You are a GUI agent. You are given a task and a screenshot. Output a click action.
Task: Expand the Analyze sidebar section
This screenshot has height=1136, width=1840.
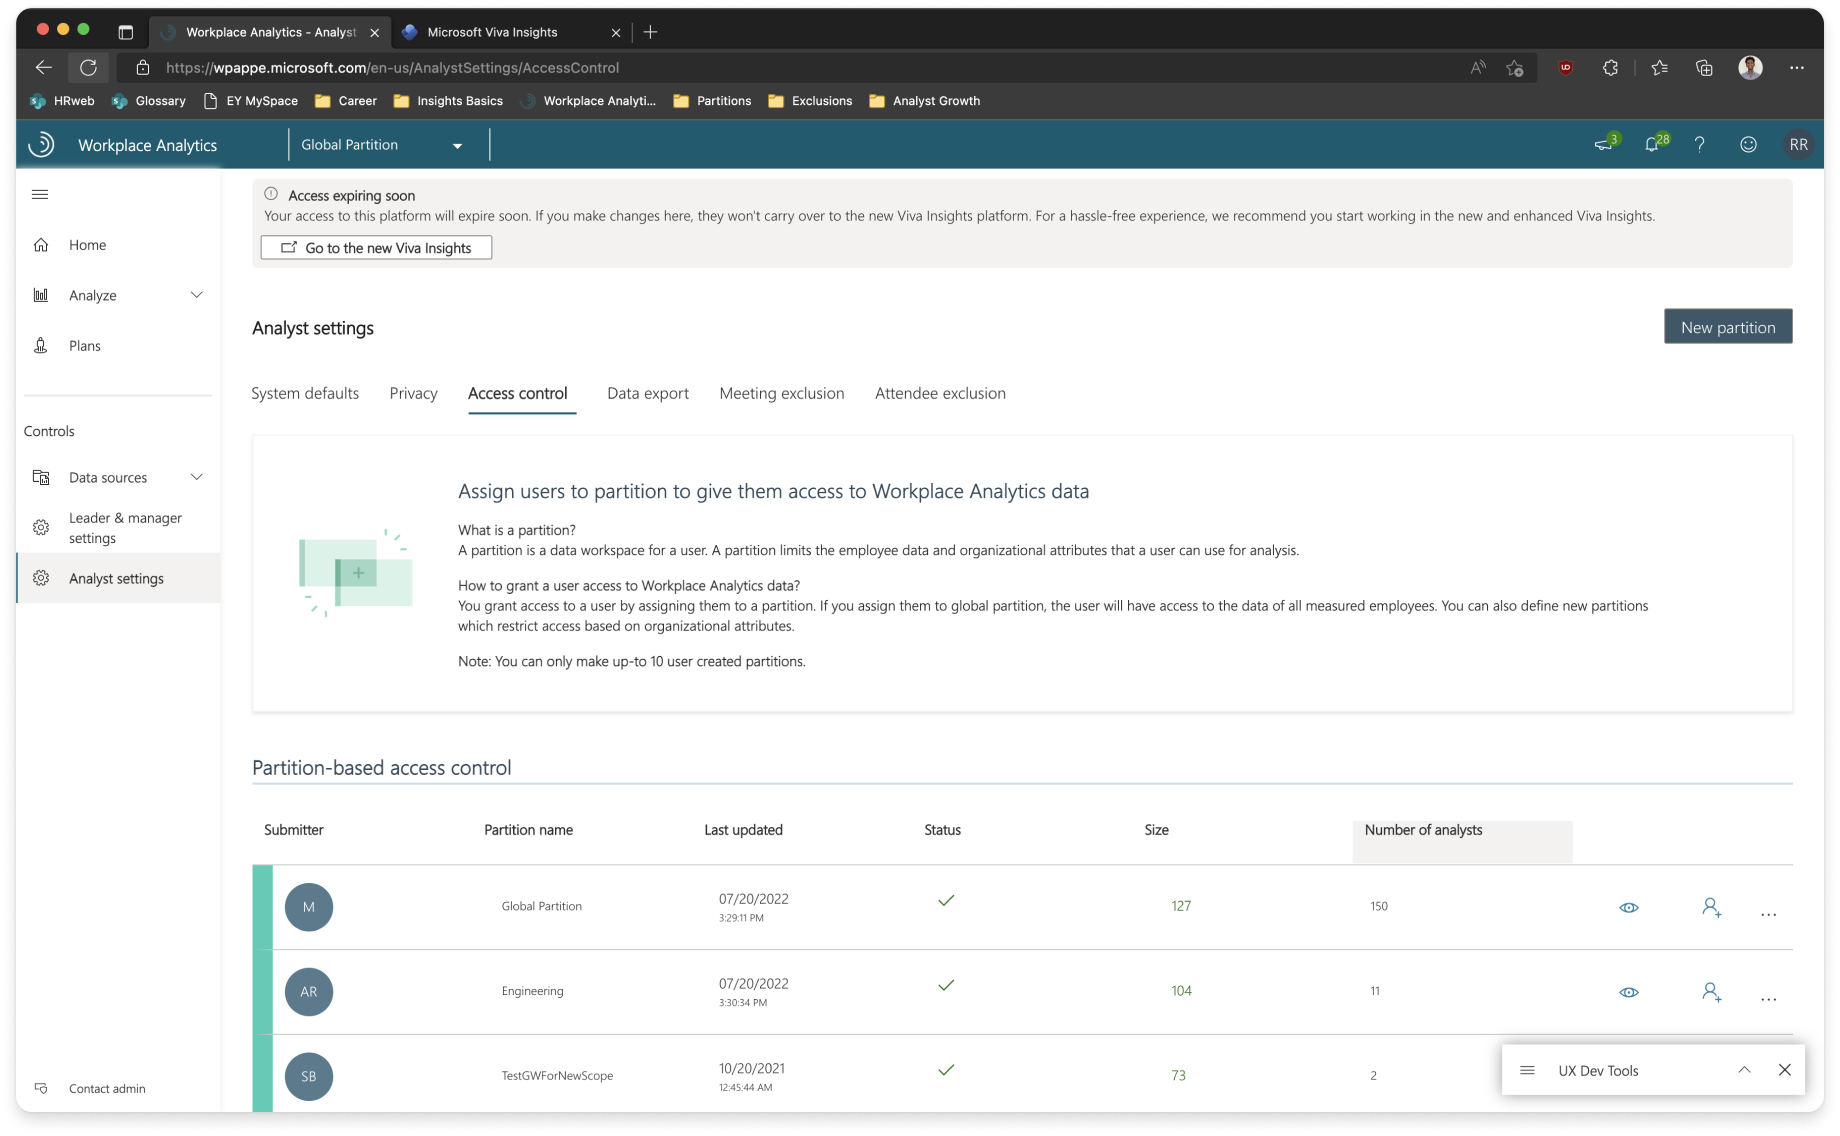197,295
